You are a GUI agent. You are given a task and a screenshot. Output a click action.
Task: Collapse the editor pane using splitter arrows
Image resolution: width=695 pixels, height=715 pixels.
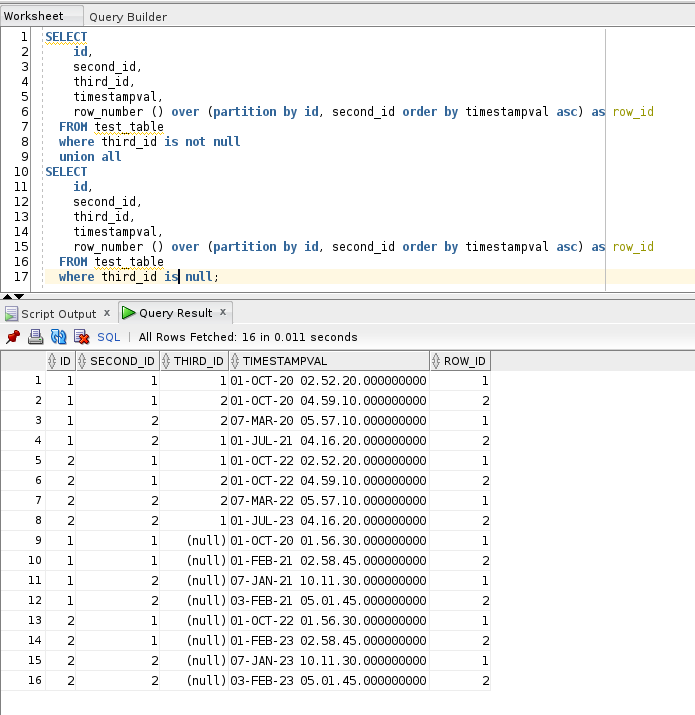coord(7,296)
